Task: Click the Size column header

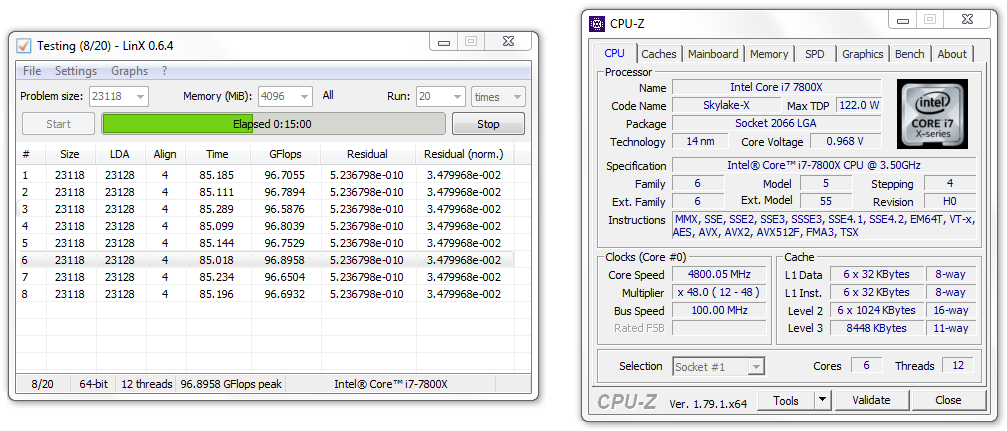Action: [x=69, y=154]
